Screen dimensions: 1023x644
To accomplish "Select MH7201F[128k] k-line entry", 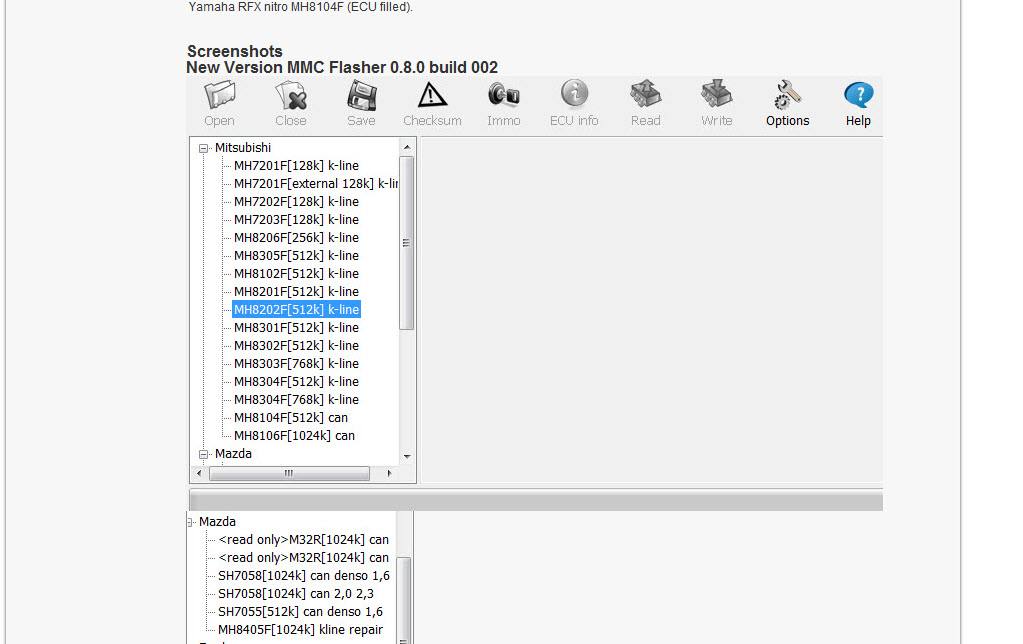I will [296, 166].
